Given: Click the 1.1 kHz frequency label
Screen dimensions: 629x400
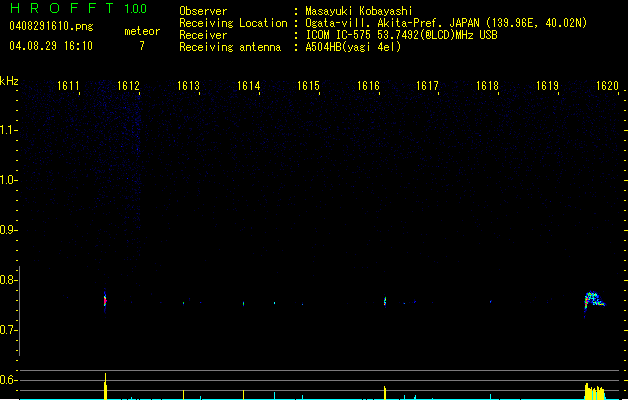Looking at the screenshot, I should coord(8,130).
